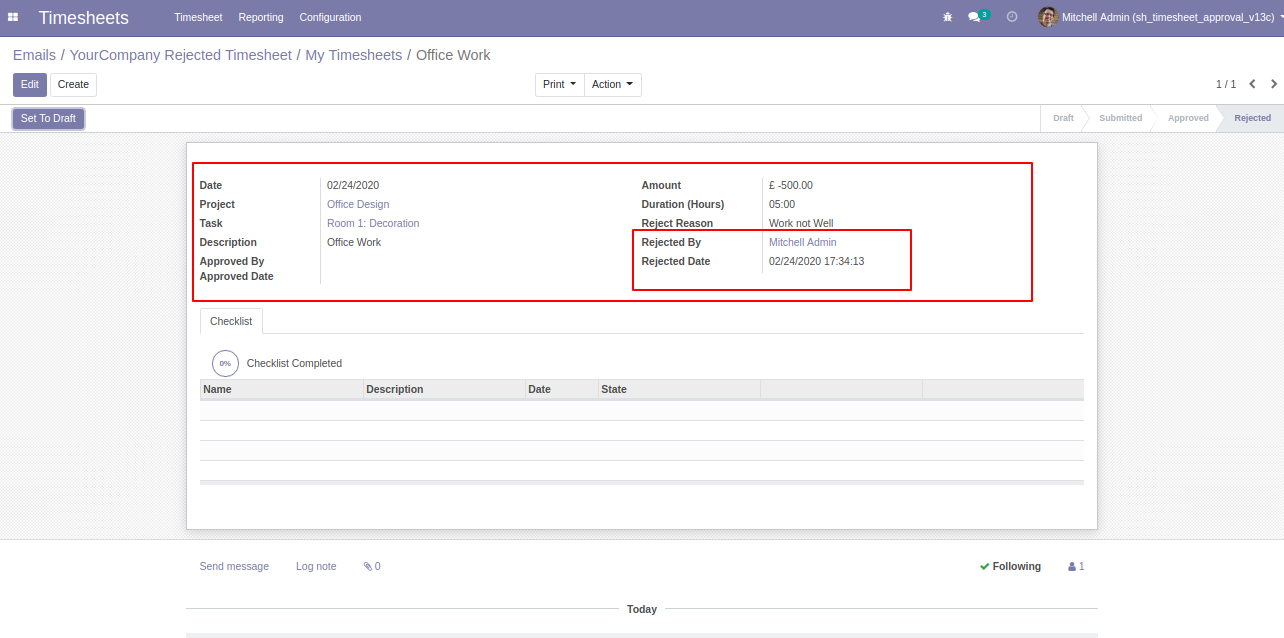The image size is (1284, 638).
Task: Click the 0% checklist progress circle
Action: [225, 363]
